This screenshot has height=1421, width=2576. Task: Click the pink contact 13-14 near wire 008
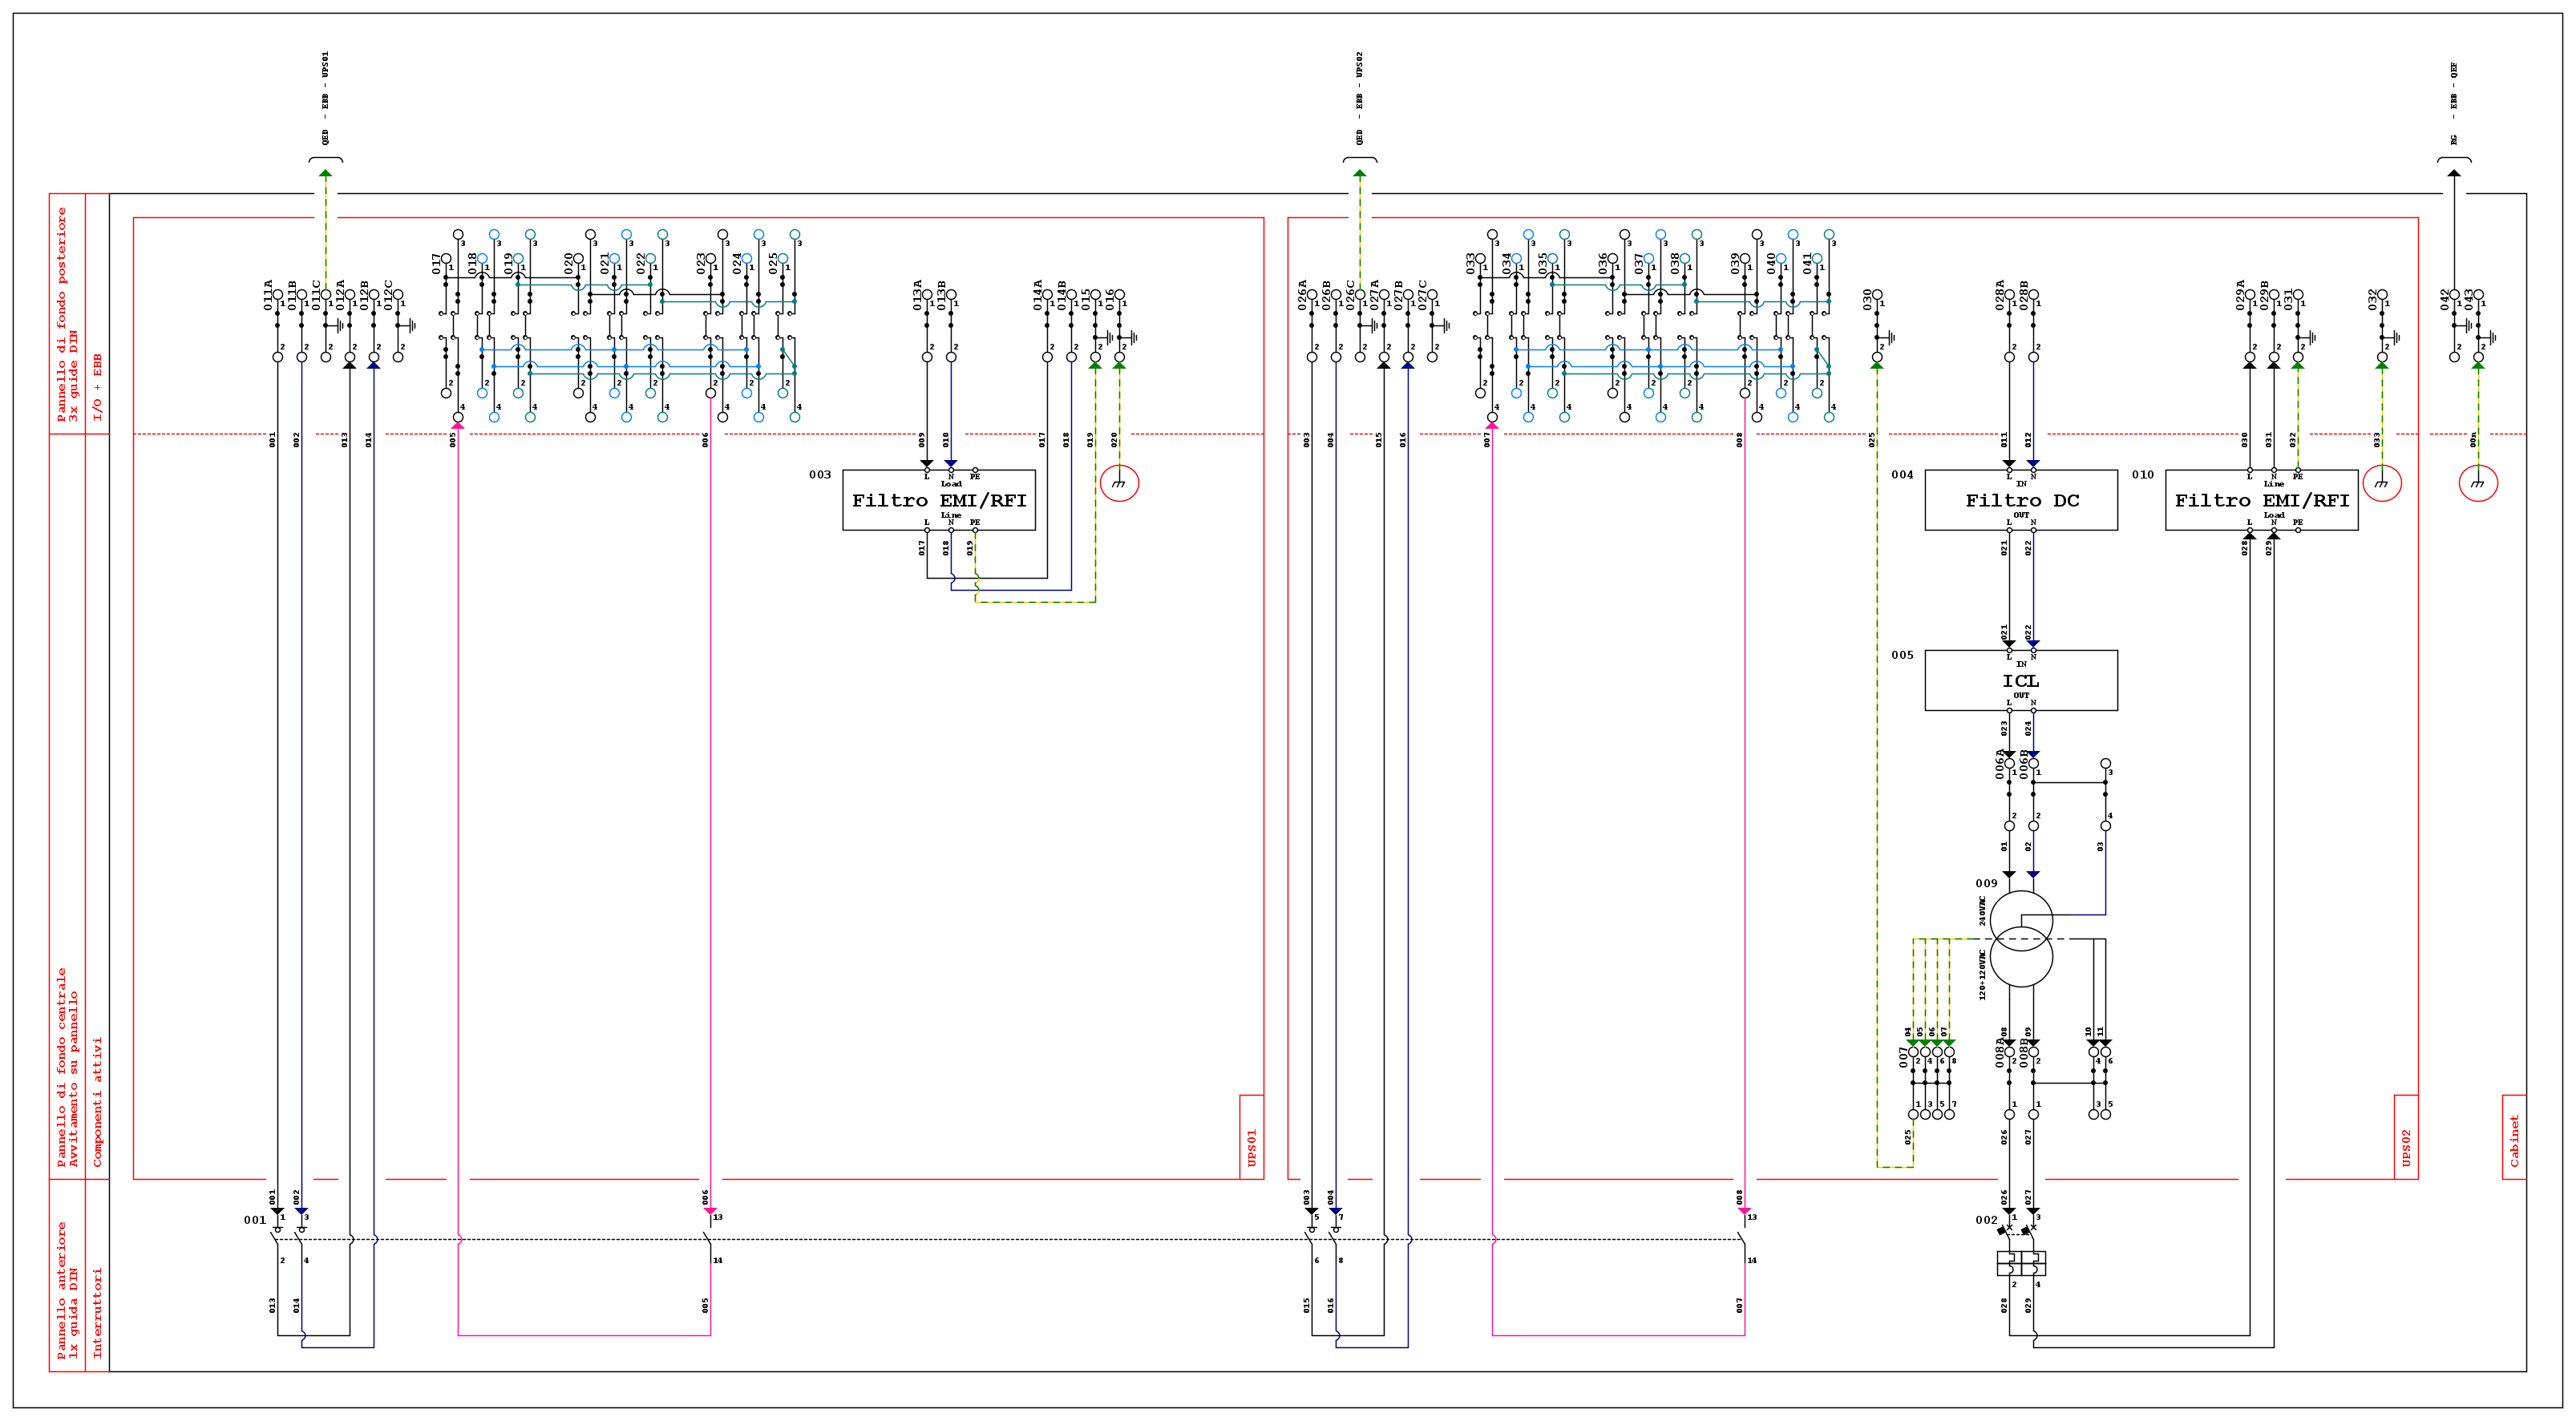pyautogui.click(x=1744, y=1238)
